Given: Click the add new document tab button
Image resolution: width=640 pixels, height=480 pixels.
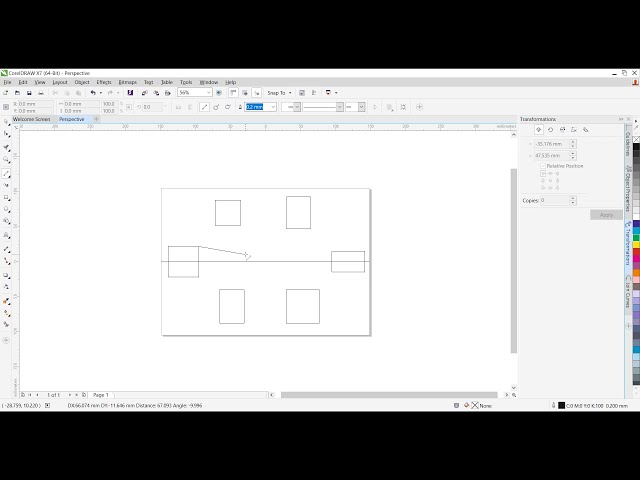Looking at the screenshot, I should point(96,119).
